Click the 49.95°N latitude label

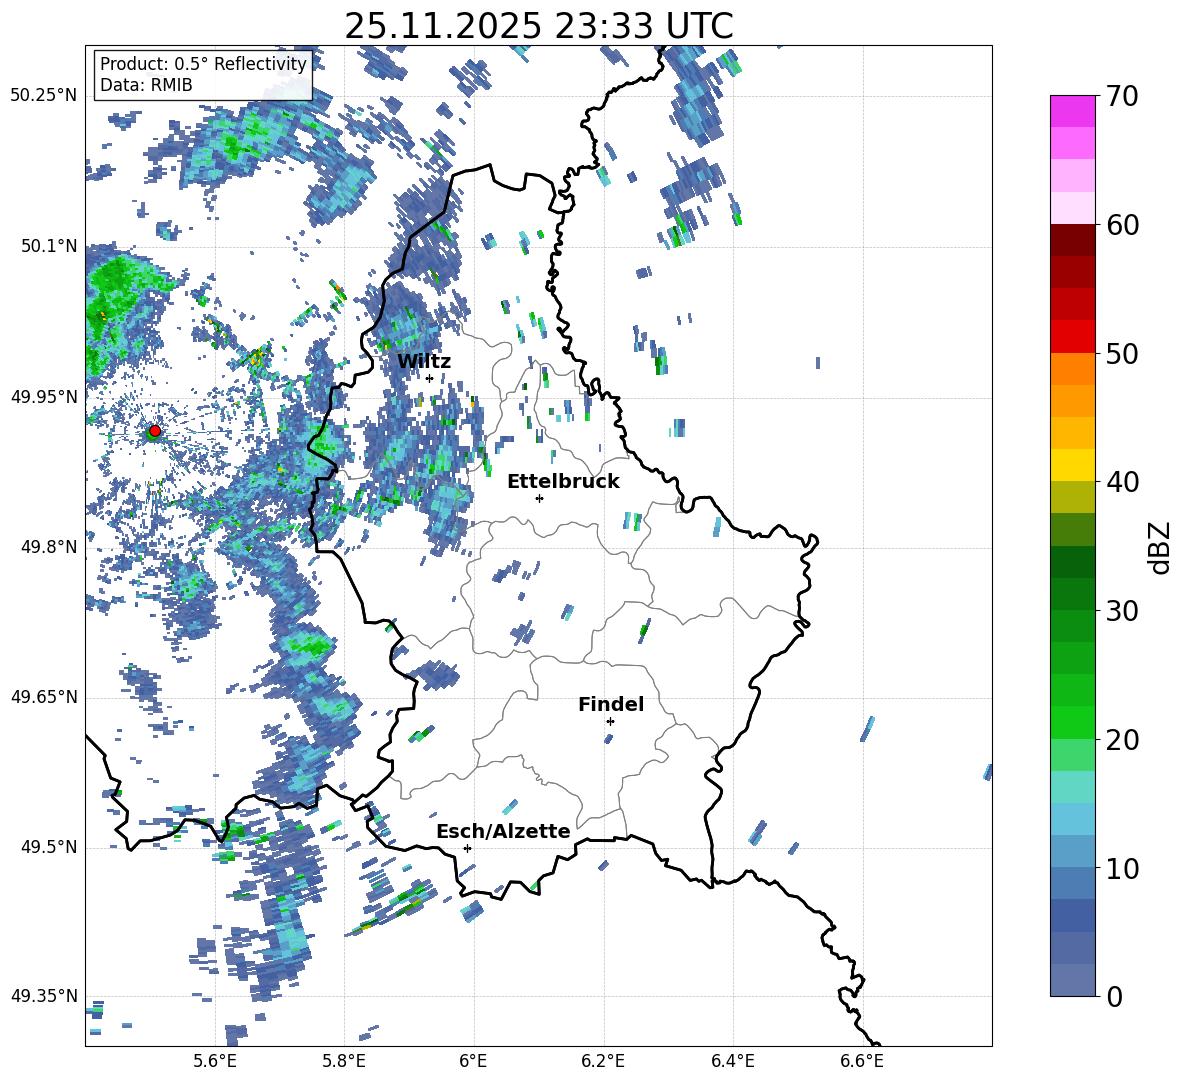click(x=44, y=397)
